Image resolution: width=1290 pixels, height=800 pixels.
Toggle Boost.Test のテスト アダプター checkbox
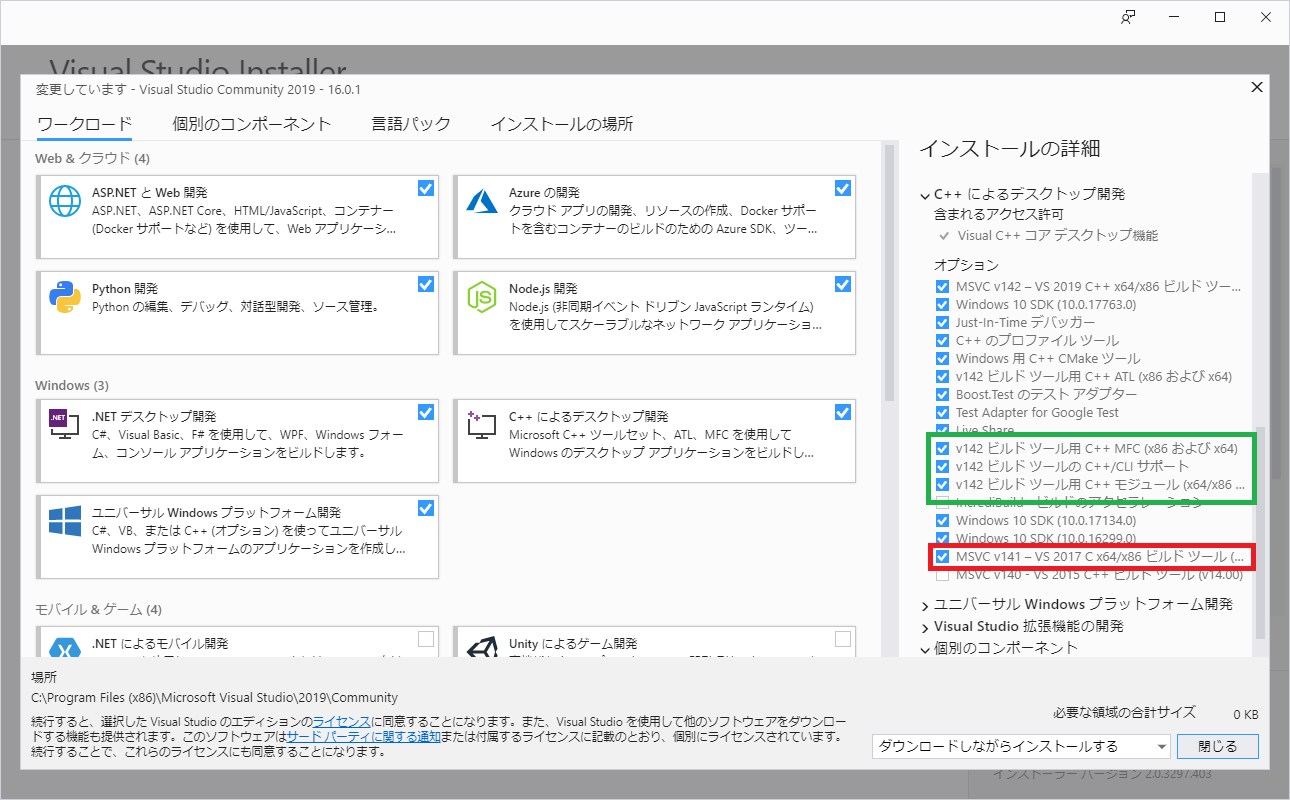tap(942, 394)
